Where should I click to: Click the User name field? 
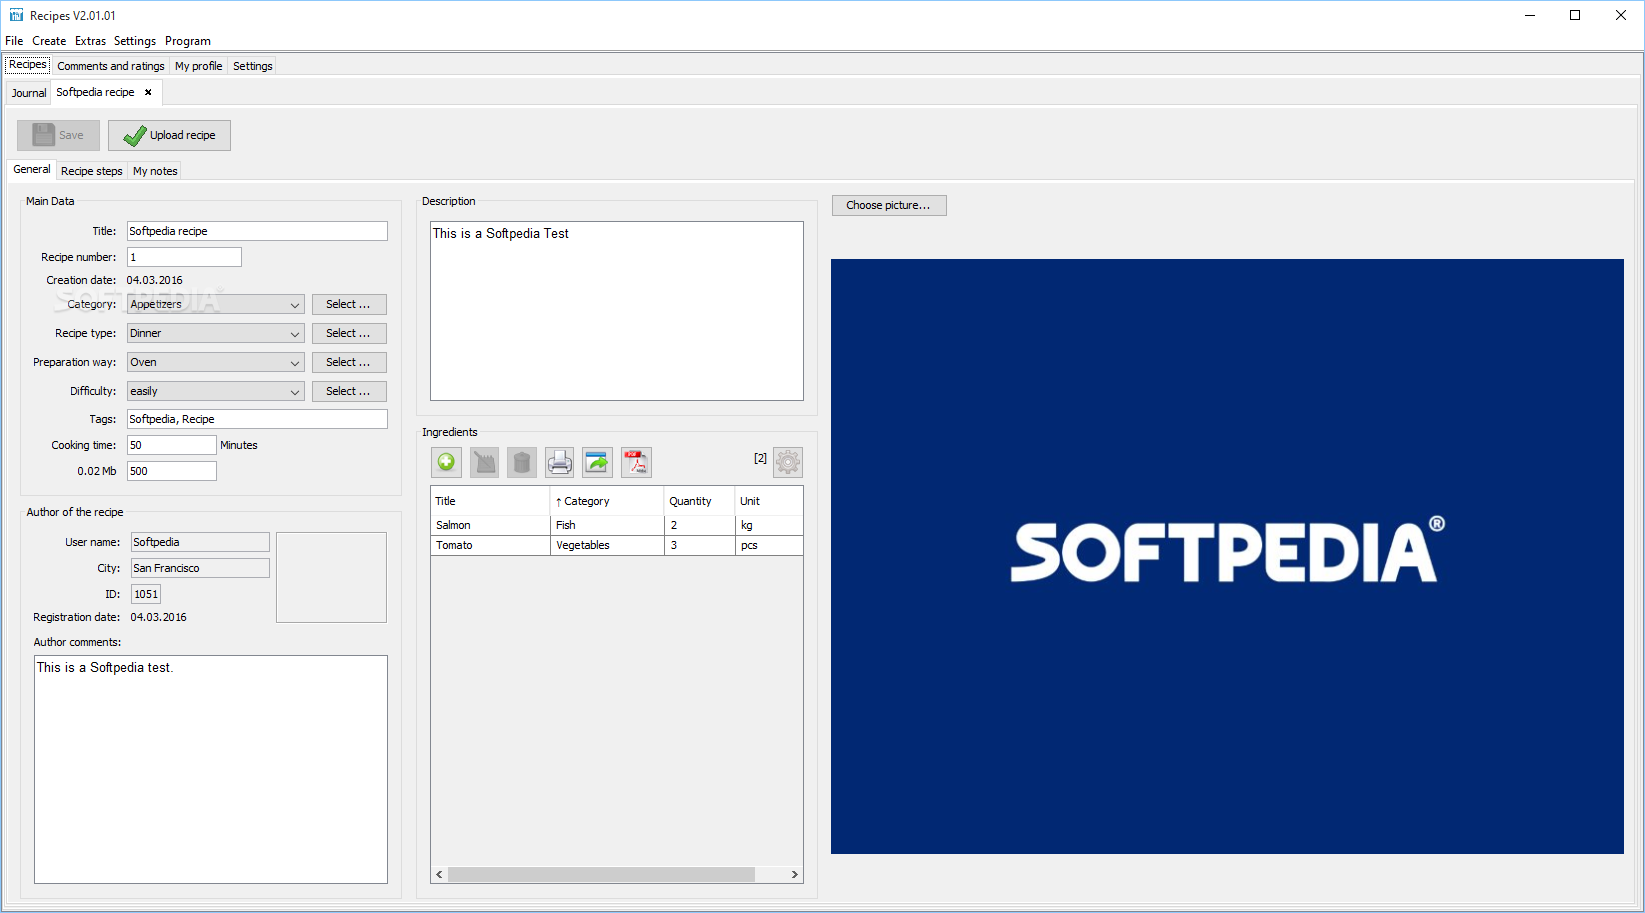tap(200, 542)
